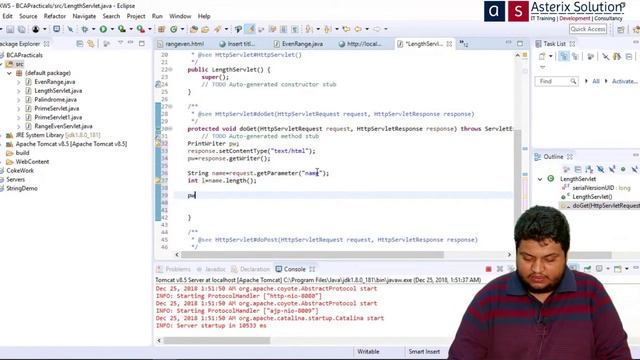Screen dimensions: 640x360
Task: Maximize the editor area
Action: (520, 43)
